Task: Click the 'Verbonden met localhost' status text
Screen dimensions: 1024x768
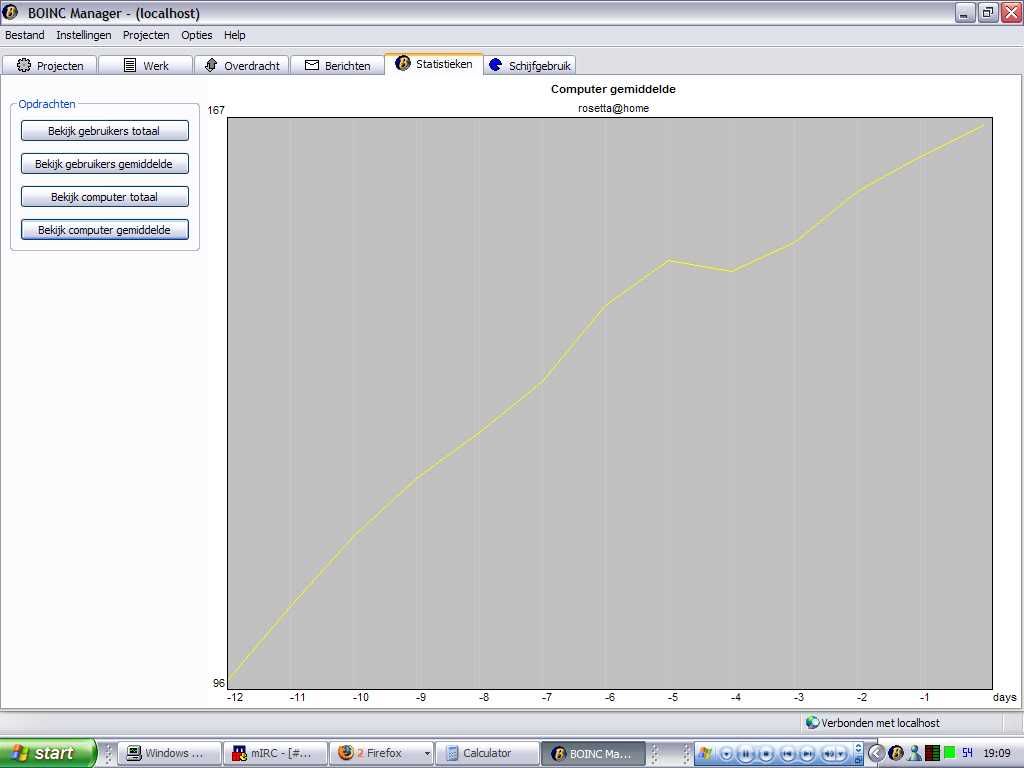Action: click(x=880, y=723)
